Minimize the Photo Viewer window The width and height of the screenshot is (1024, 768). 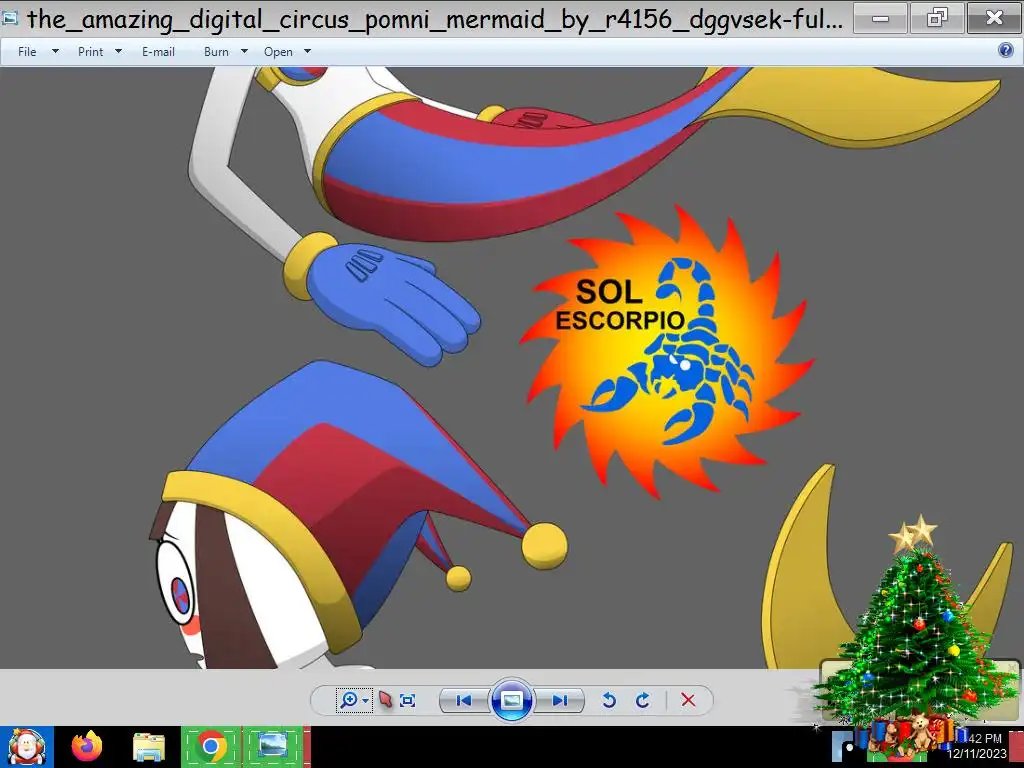pyautogui.click(x=880, y=18)
